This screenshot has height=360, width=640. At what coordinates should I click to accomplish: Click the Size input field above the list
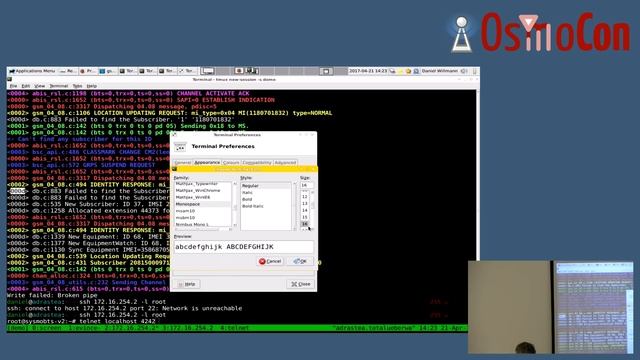(x=307, y=185)
